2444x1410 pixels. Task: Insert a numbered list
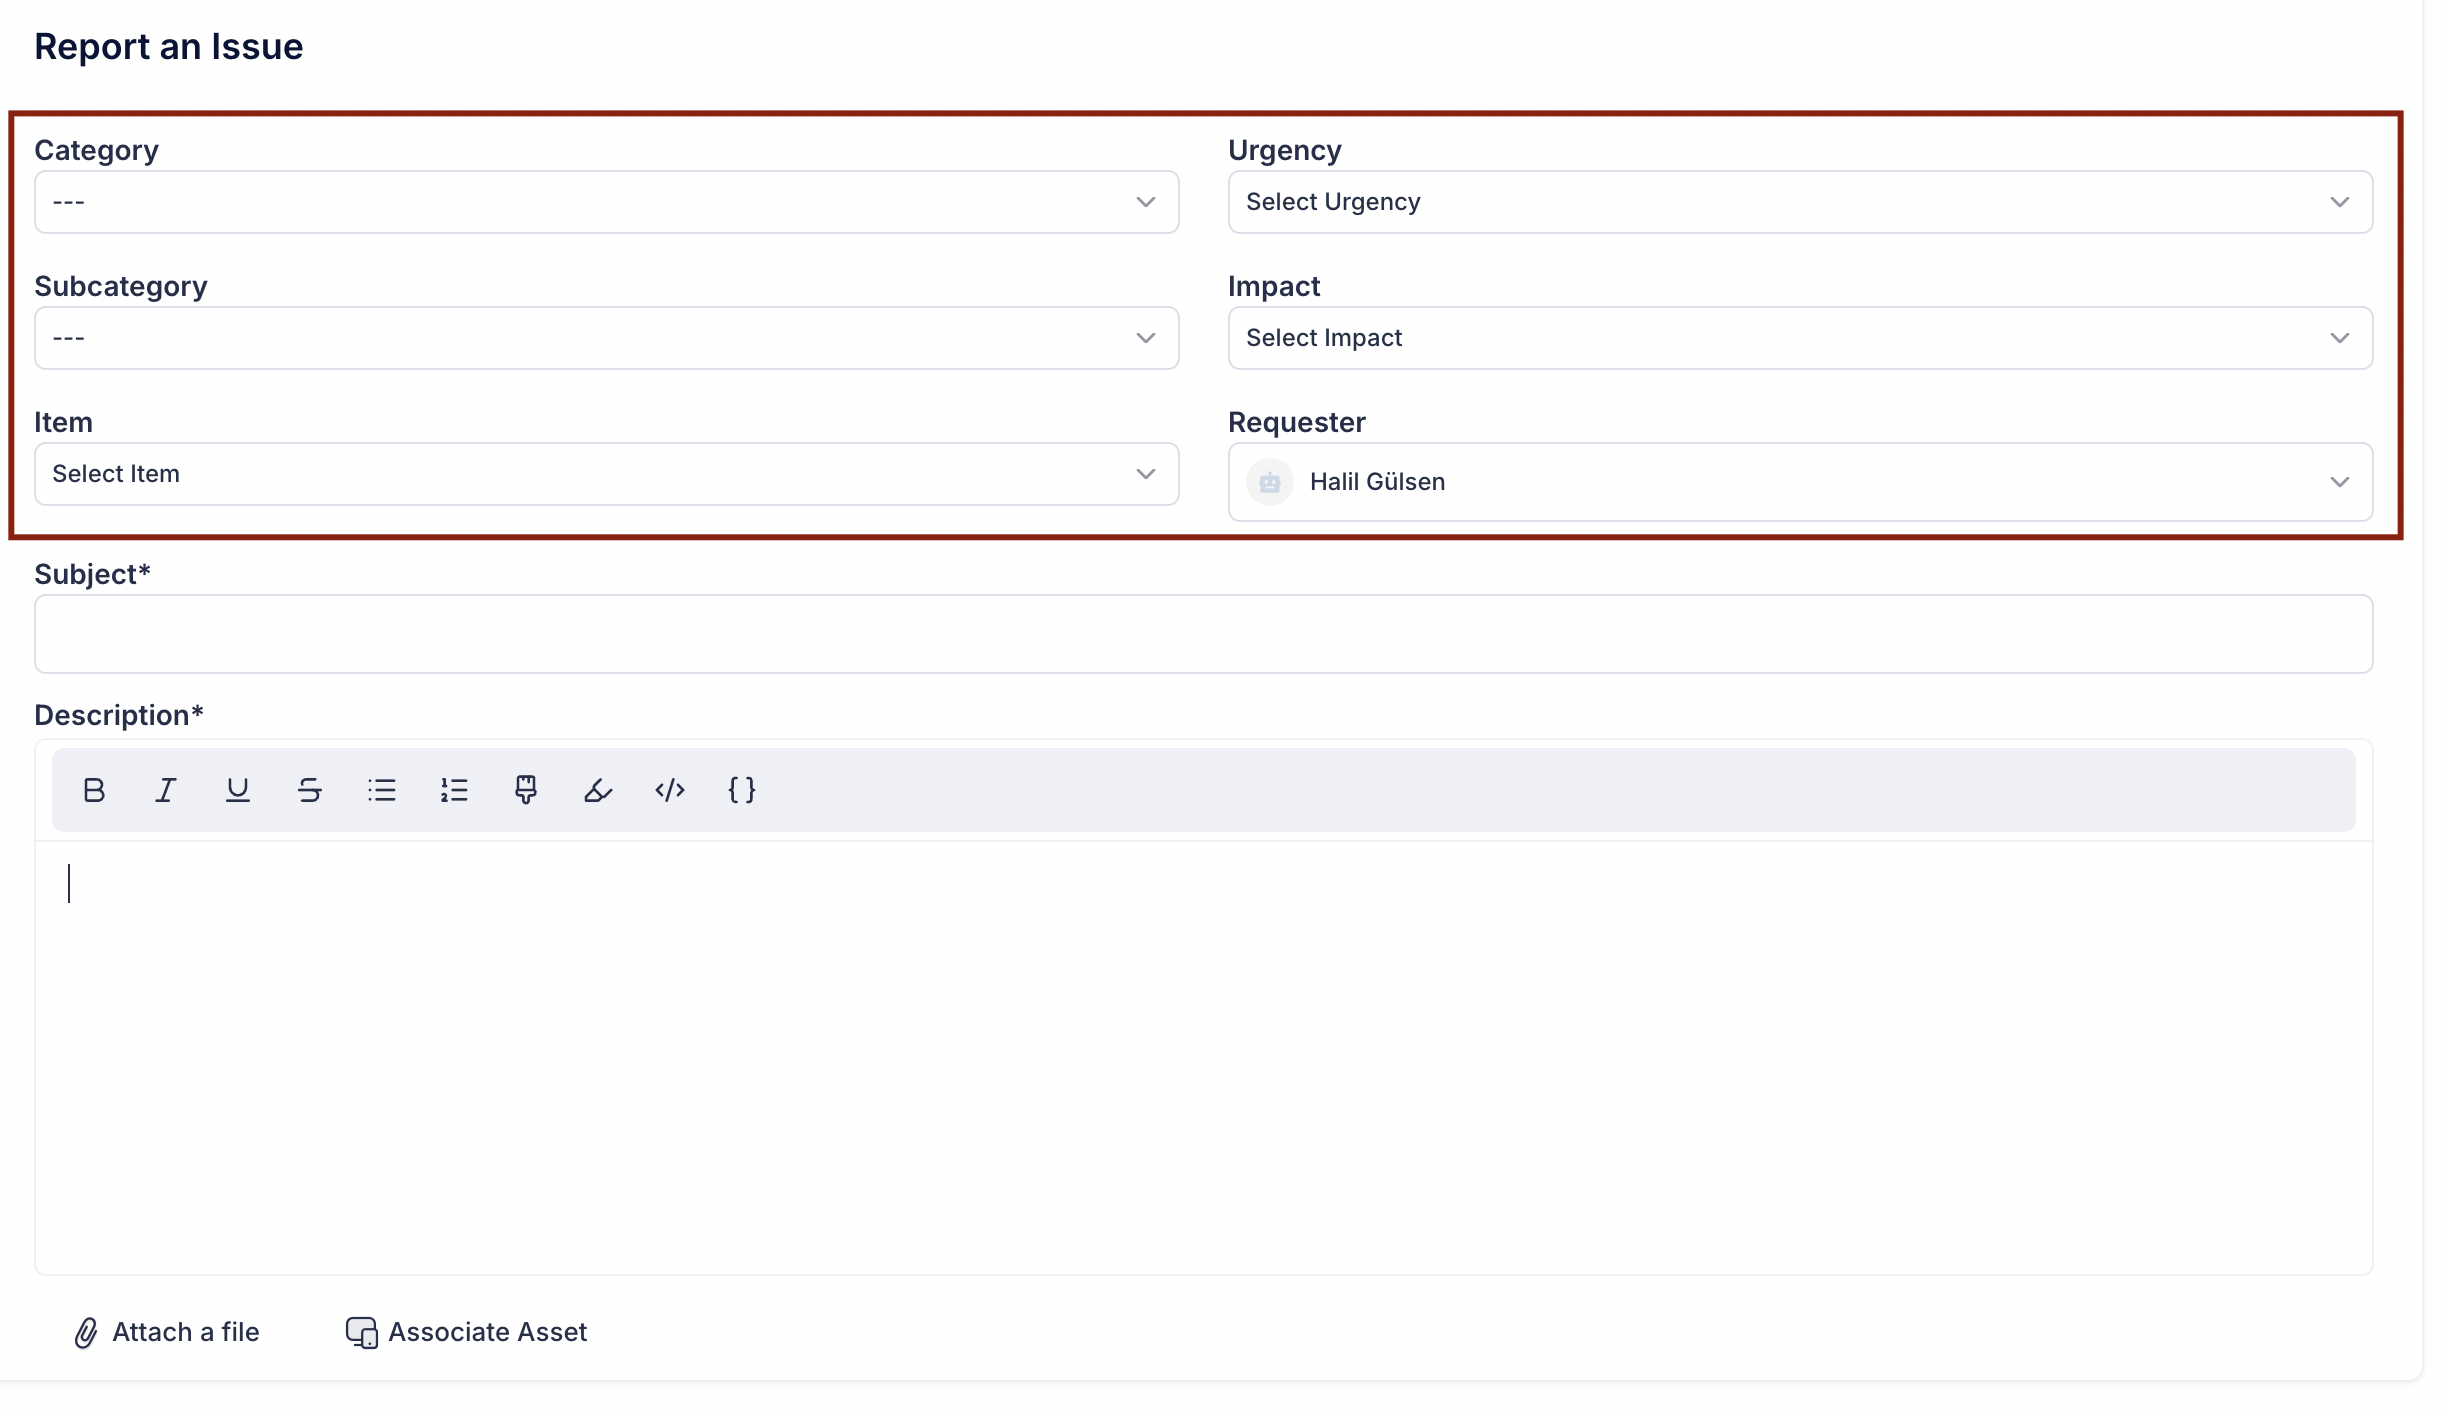click(454, 790)
